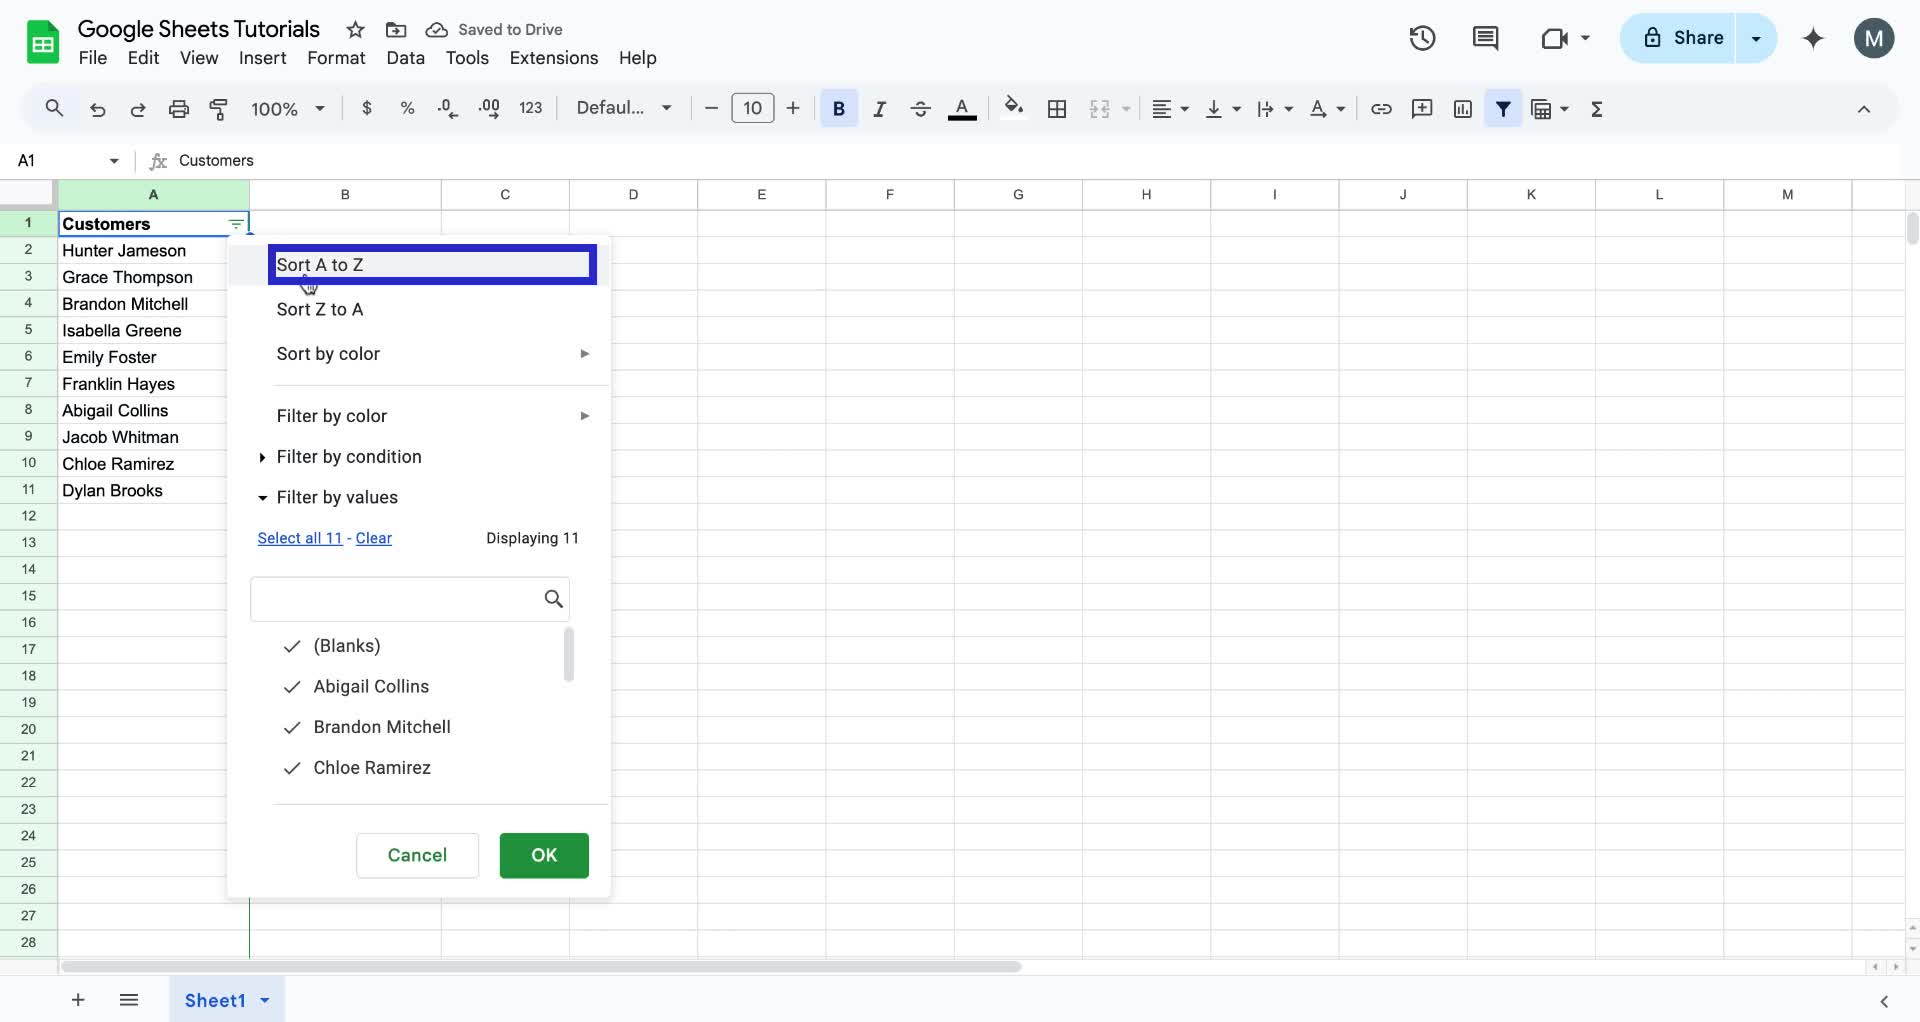Viewport: 1920px width, 1022px height.
Task: Open the font size dropdown
Action: [x=752, y=108]
